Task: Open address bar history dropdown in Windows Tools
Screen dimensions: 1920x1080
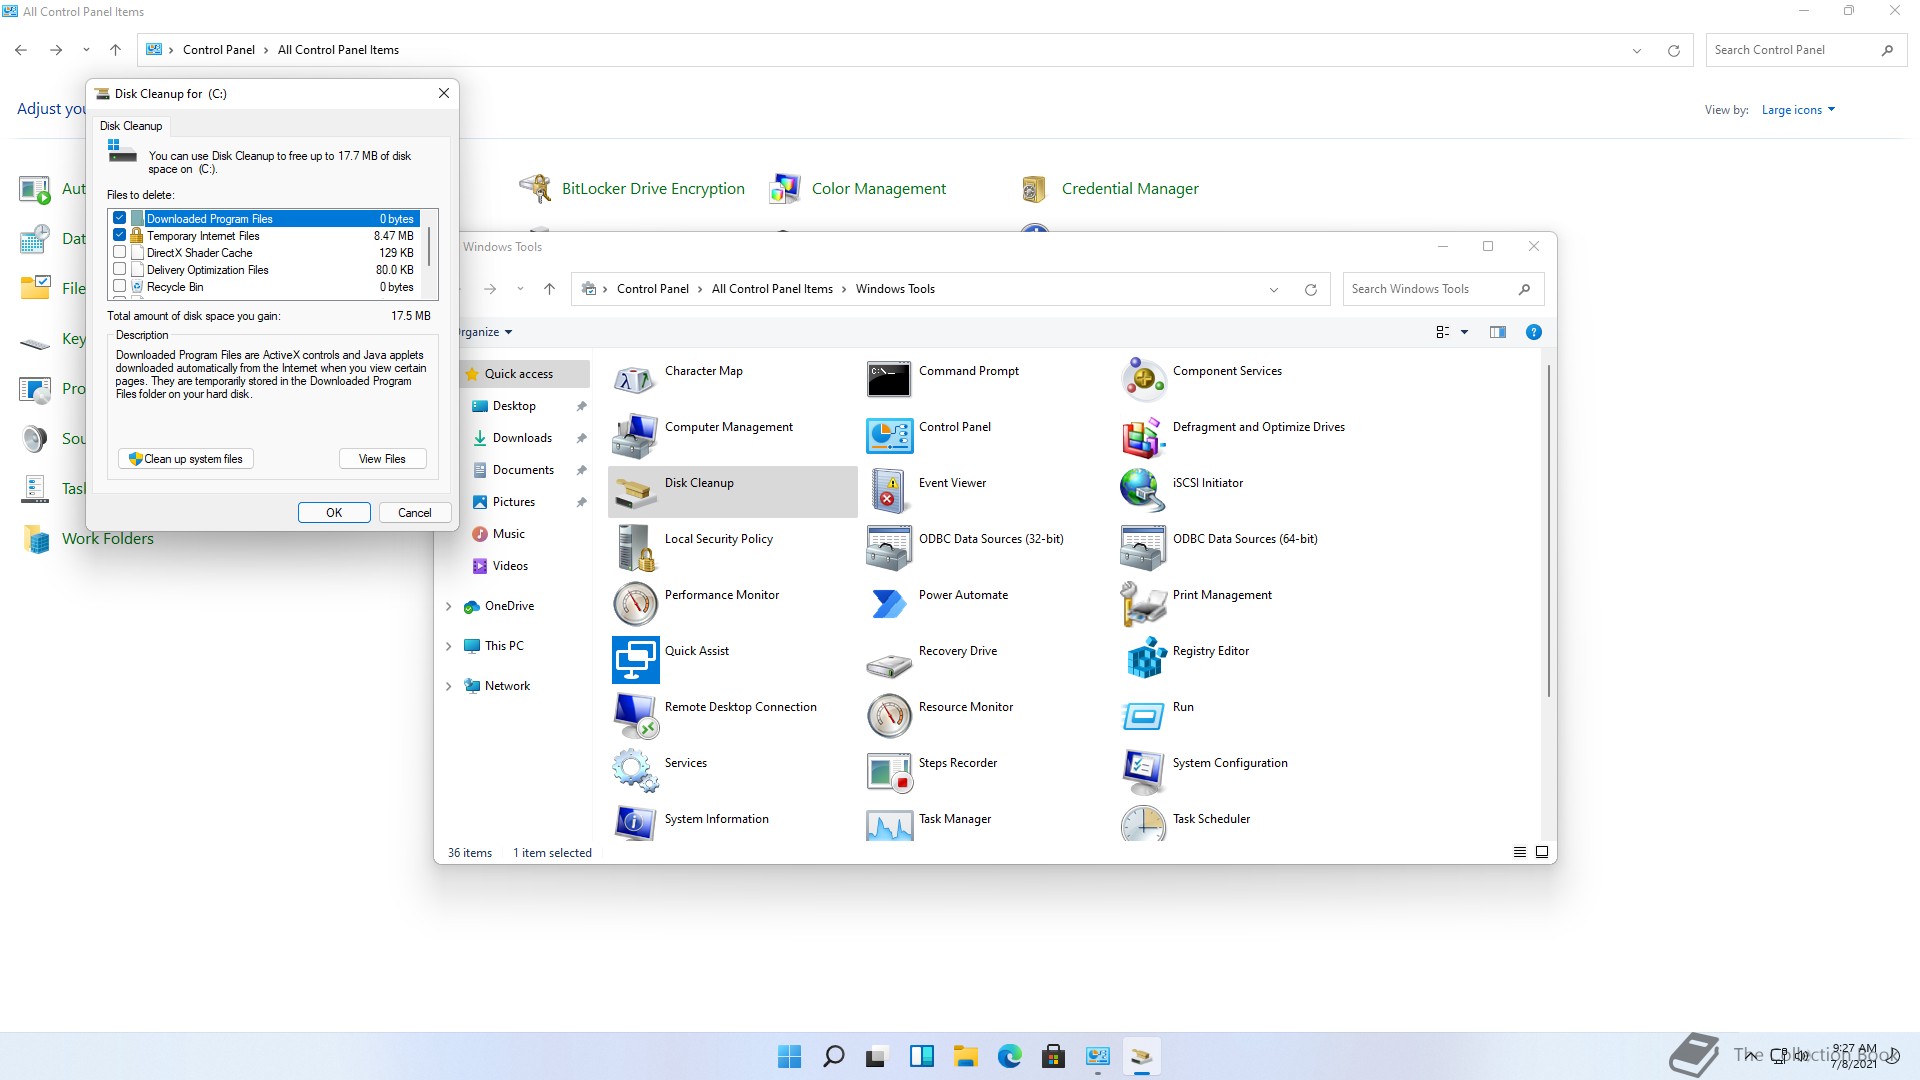Action: click(1274, 290)
